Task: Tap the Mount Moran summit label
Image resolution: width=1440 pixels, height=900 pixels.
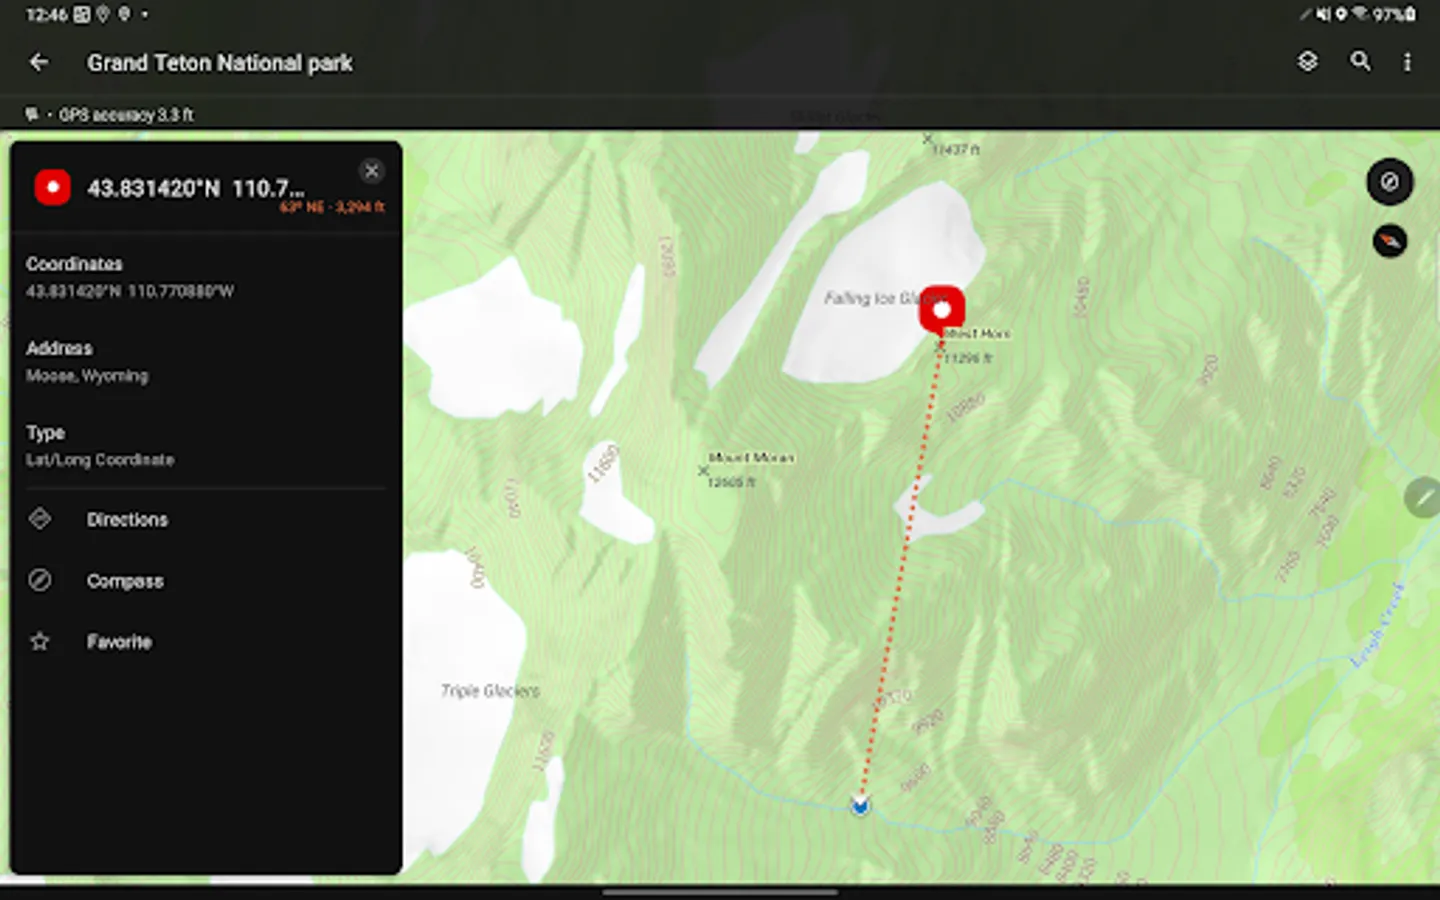Action: [x=751, y=458]
